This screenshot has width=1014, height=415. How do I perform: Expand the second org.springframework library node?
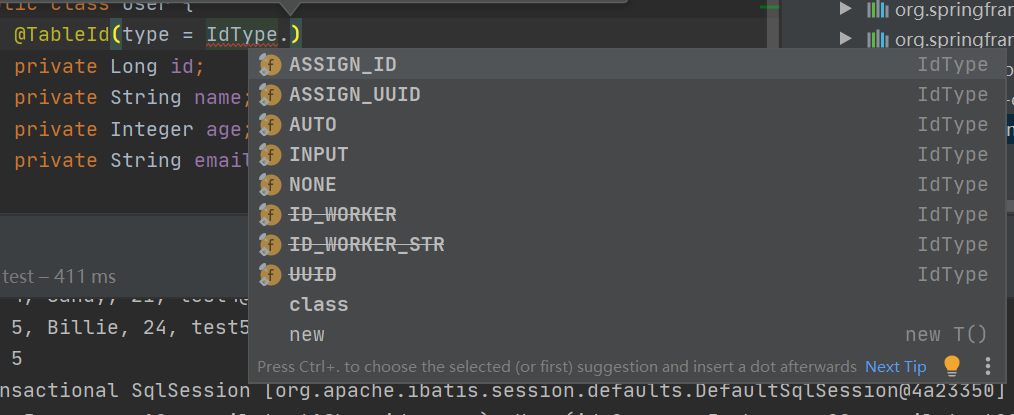click(846, 40)
